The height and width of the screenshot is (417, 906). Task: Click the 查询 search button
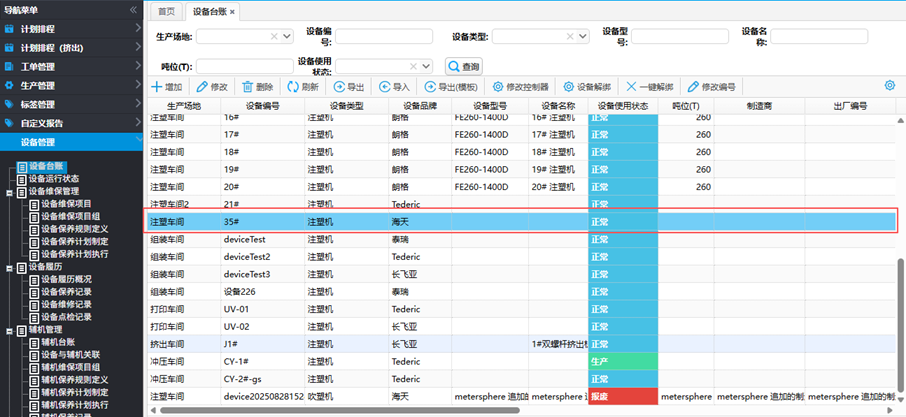464,66
